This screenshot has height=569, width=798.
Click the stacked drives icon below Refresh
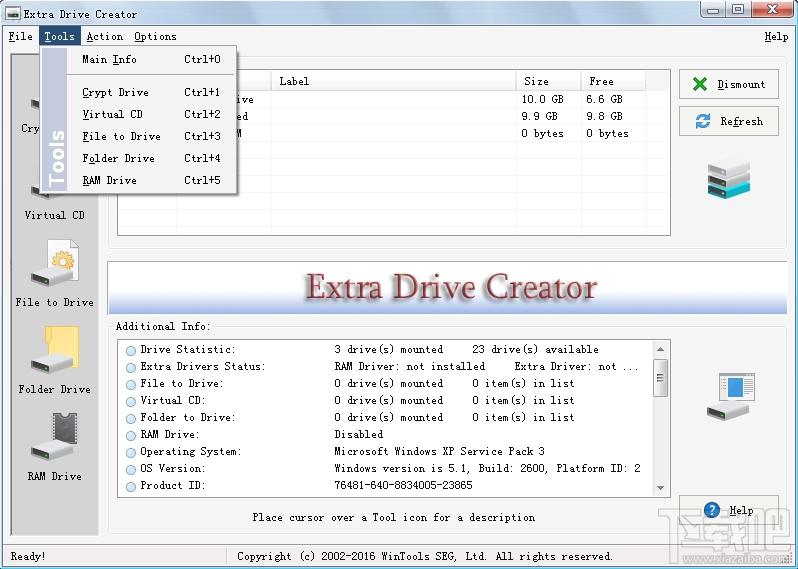728,180
